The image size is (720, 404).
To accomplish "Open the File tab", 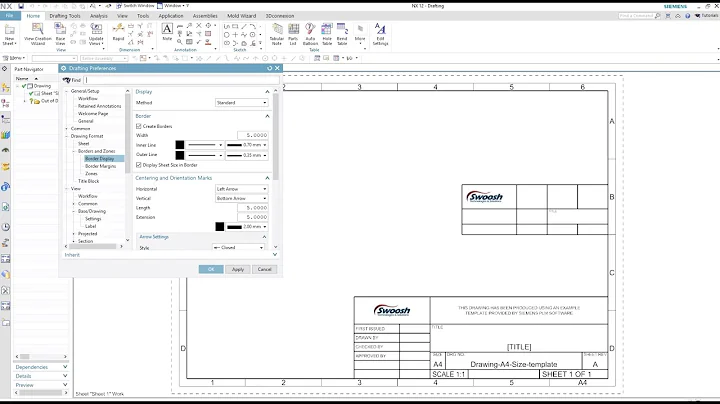I will point(9,16).
